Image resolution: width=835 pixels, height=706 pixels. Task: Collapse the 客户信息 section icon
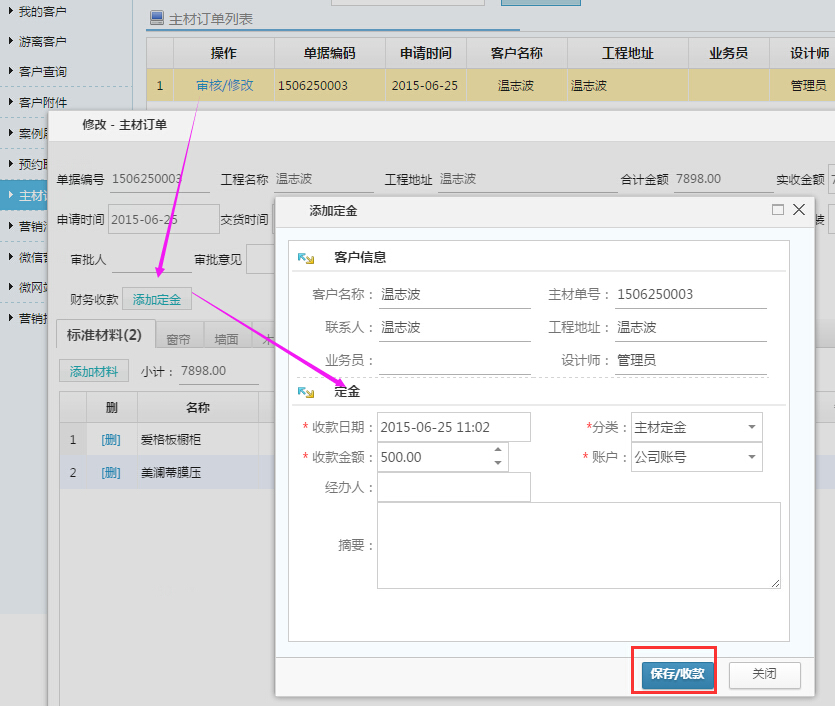point(306,258)
